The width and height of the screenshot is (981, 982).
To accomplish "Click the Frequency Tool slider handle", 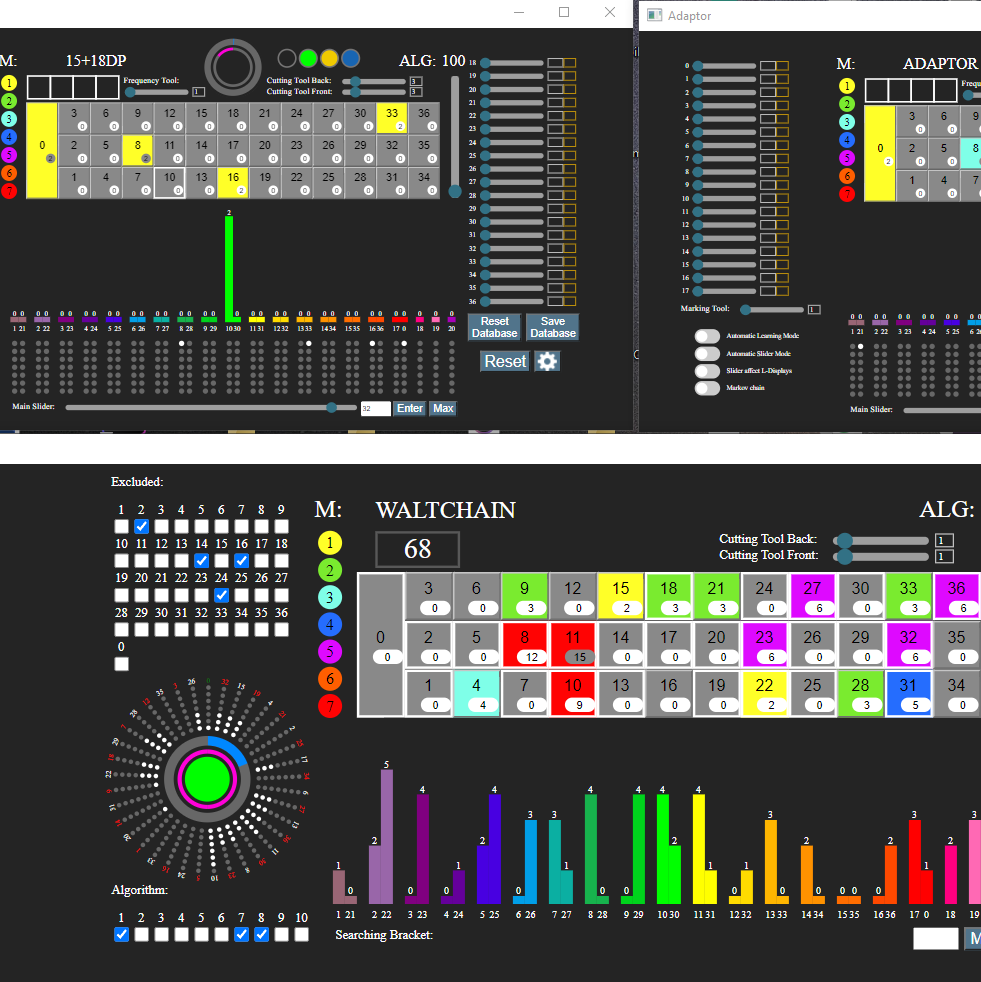I will (128, 91).
